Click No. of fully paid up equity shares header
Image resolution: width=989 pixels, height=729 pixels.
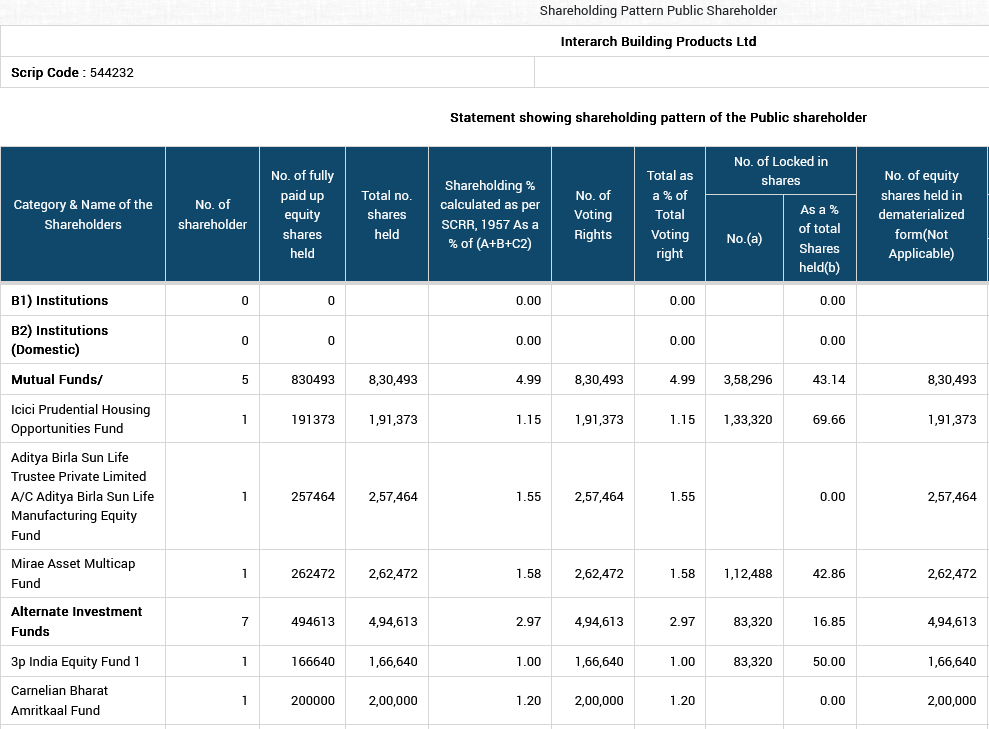(302, 214)
